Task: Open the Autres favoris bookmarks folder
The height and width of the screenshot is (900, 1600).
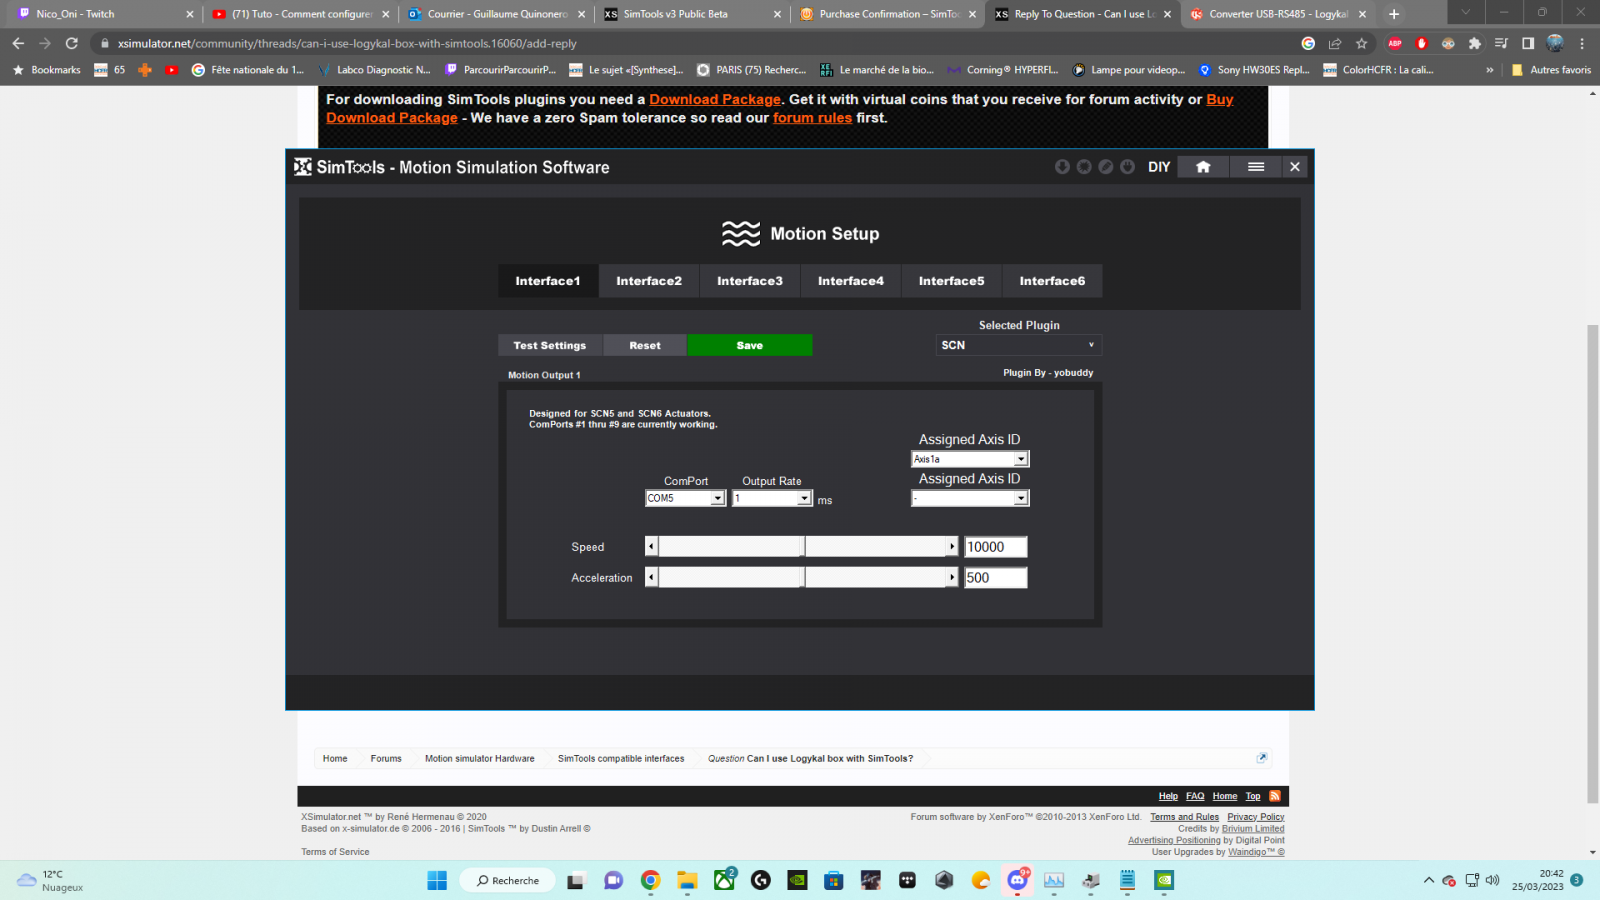Action: coord(1551,70)
